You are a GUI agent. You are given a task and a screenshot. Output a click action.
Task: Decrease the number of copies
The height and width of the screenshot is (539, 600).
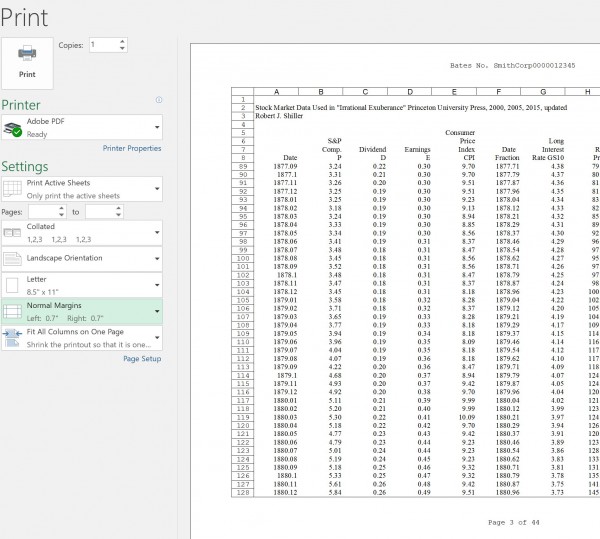tap(123, 49)
